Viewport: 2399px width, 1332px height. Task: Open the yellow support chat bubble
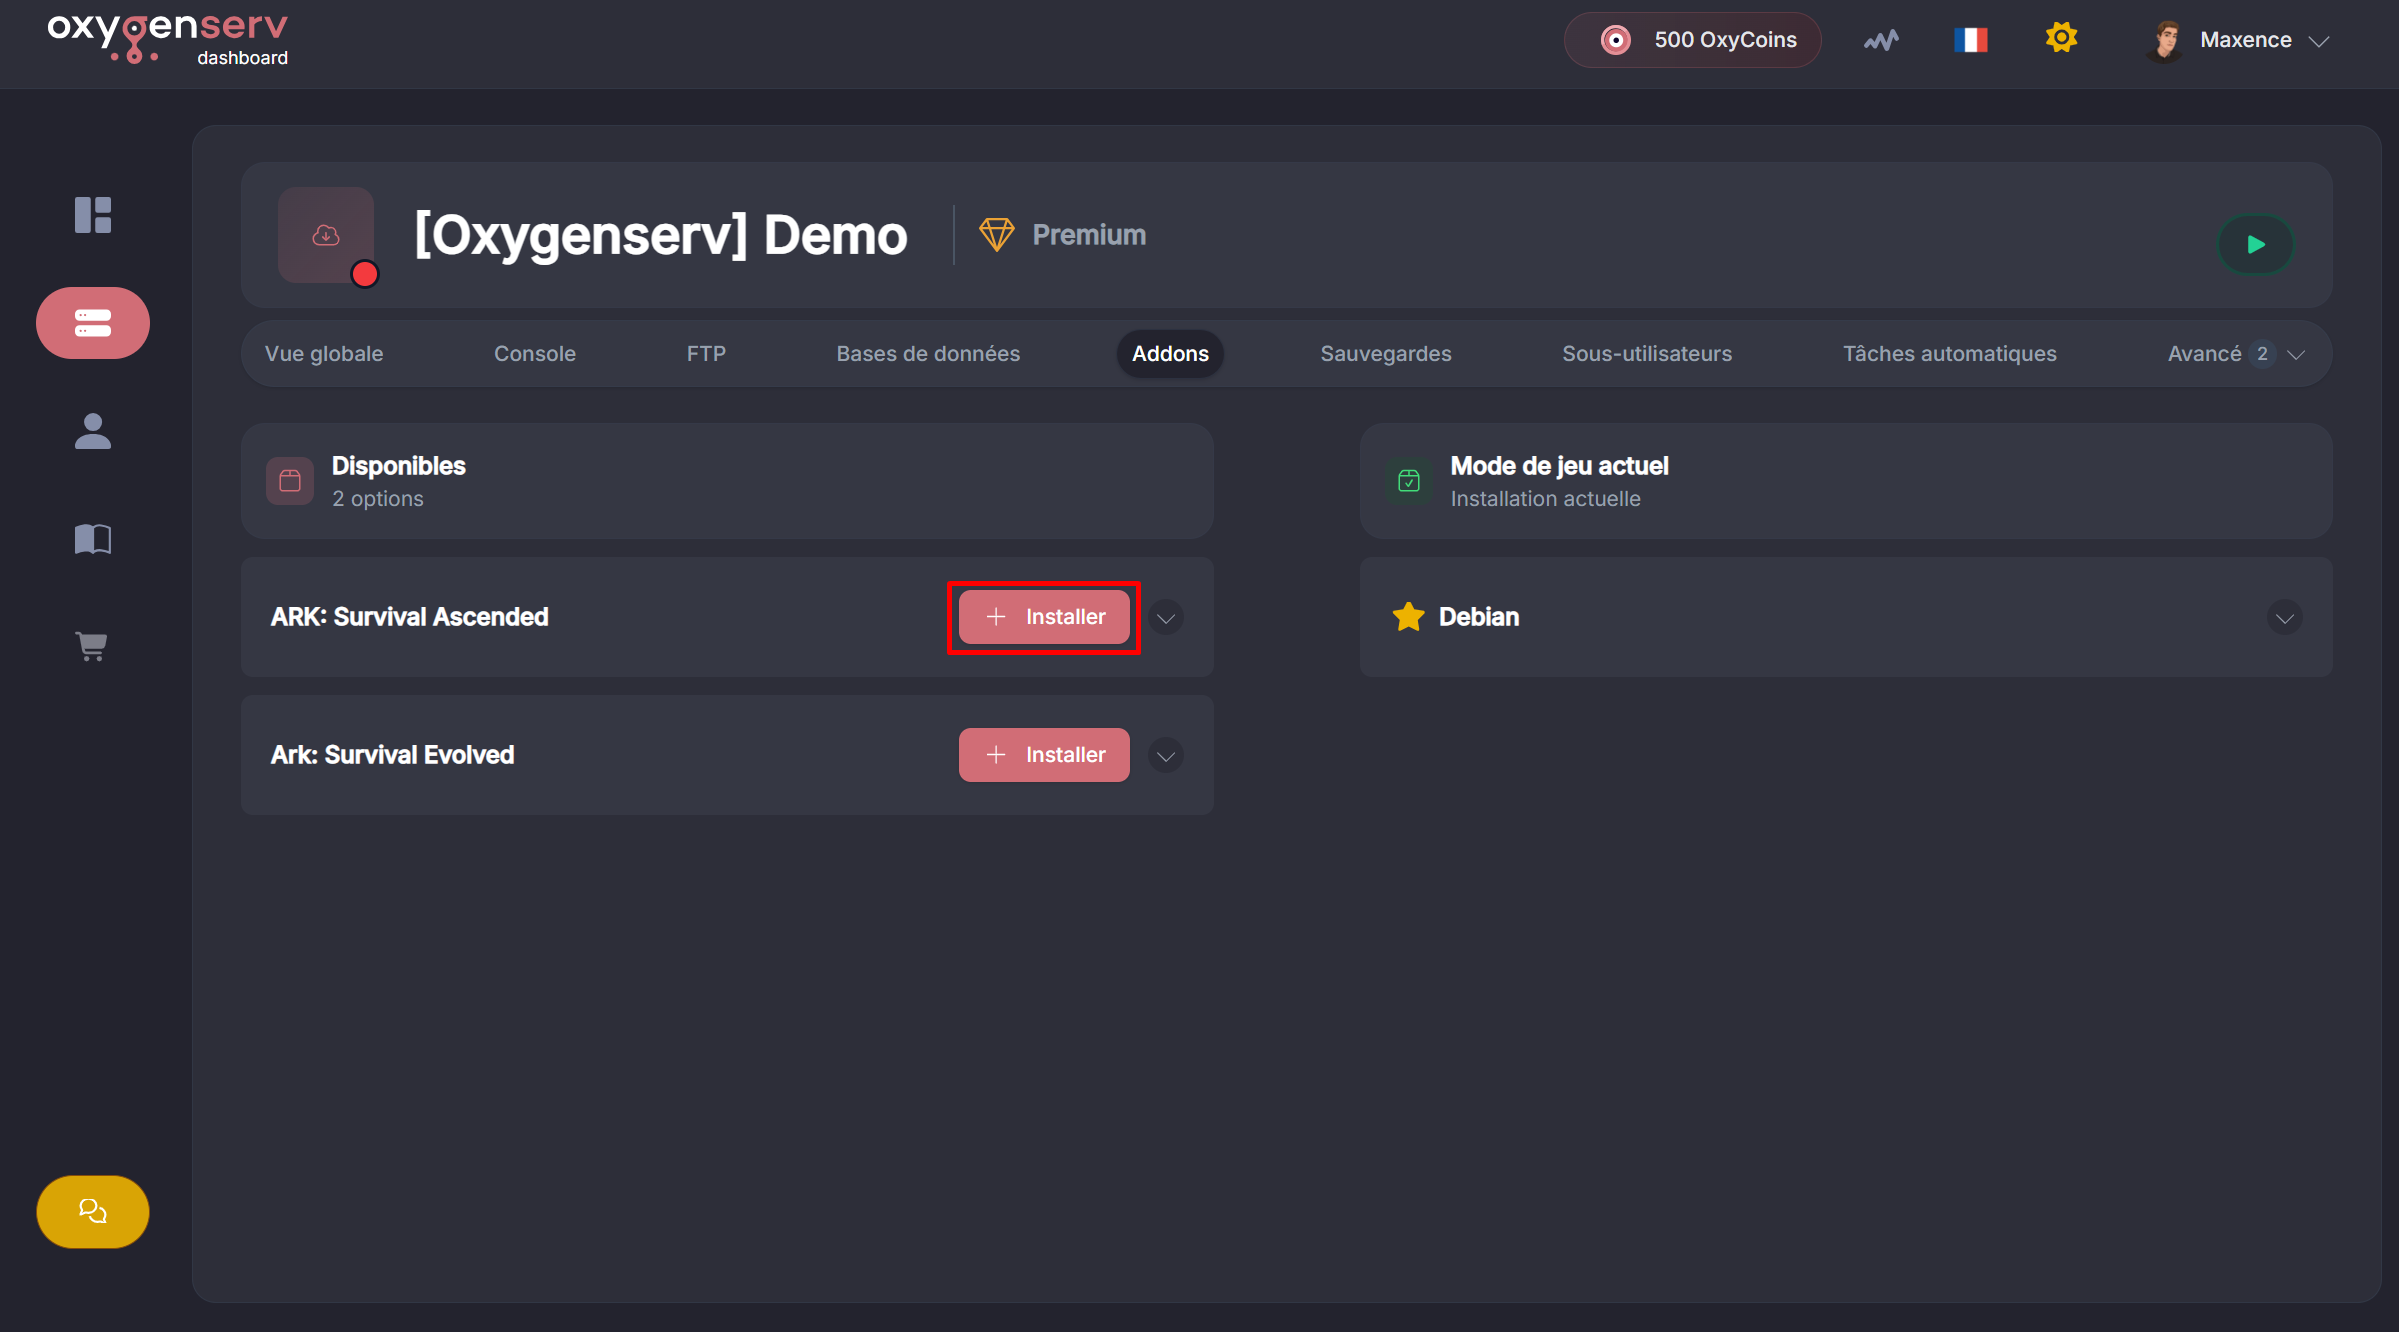pyautogui.click(x=93, y=1211)
